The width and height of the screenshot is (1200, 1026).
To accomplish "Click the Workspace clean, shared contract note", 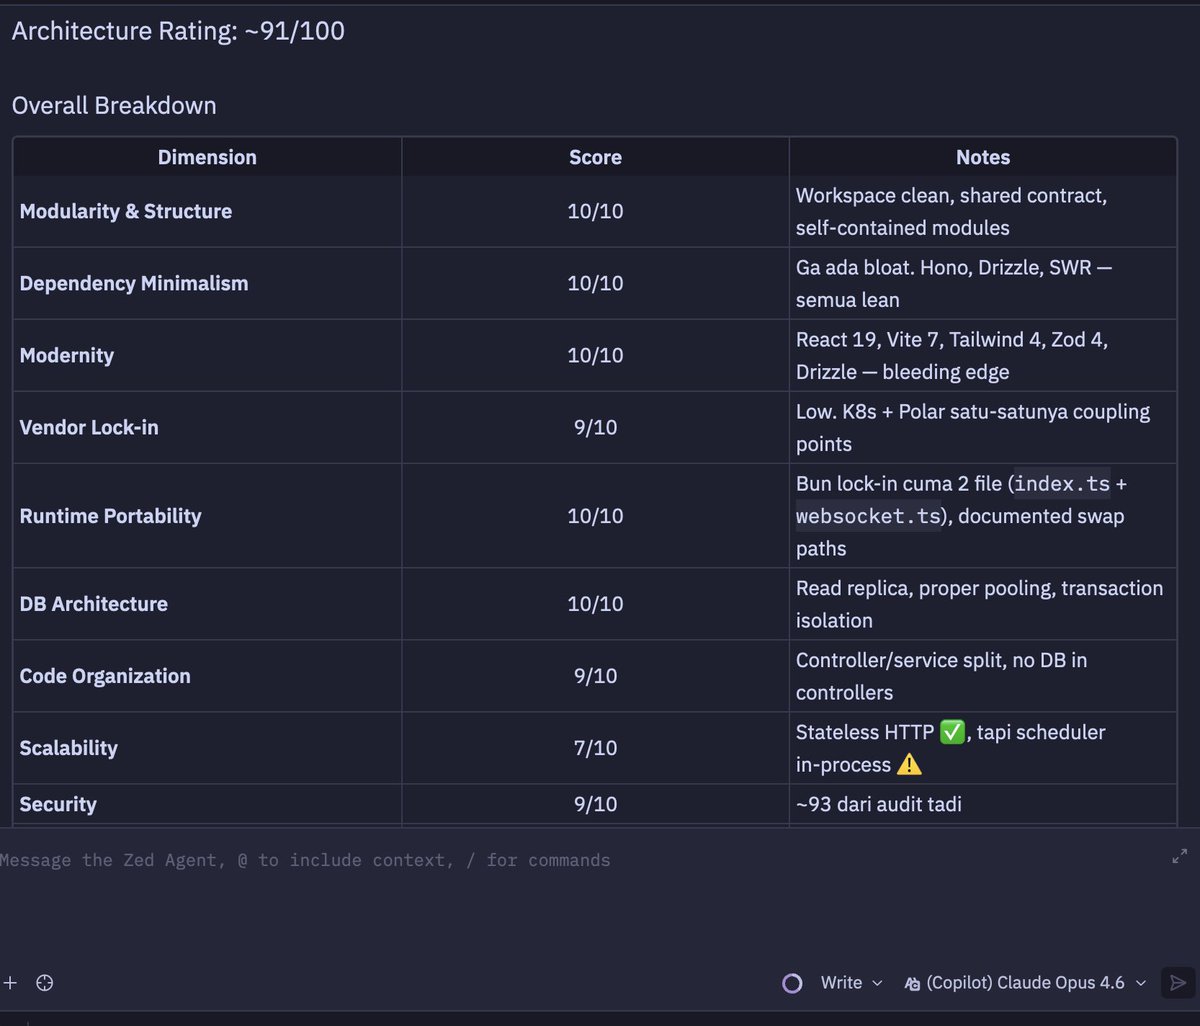I will (x=951, y=211).
